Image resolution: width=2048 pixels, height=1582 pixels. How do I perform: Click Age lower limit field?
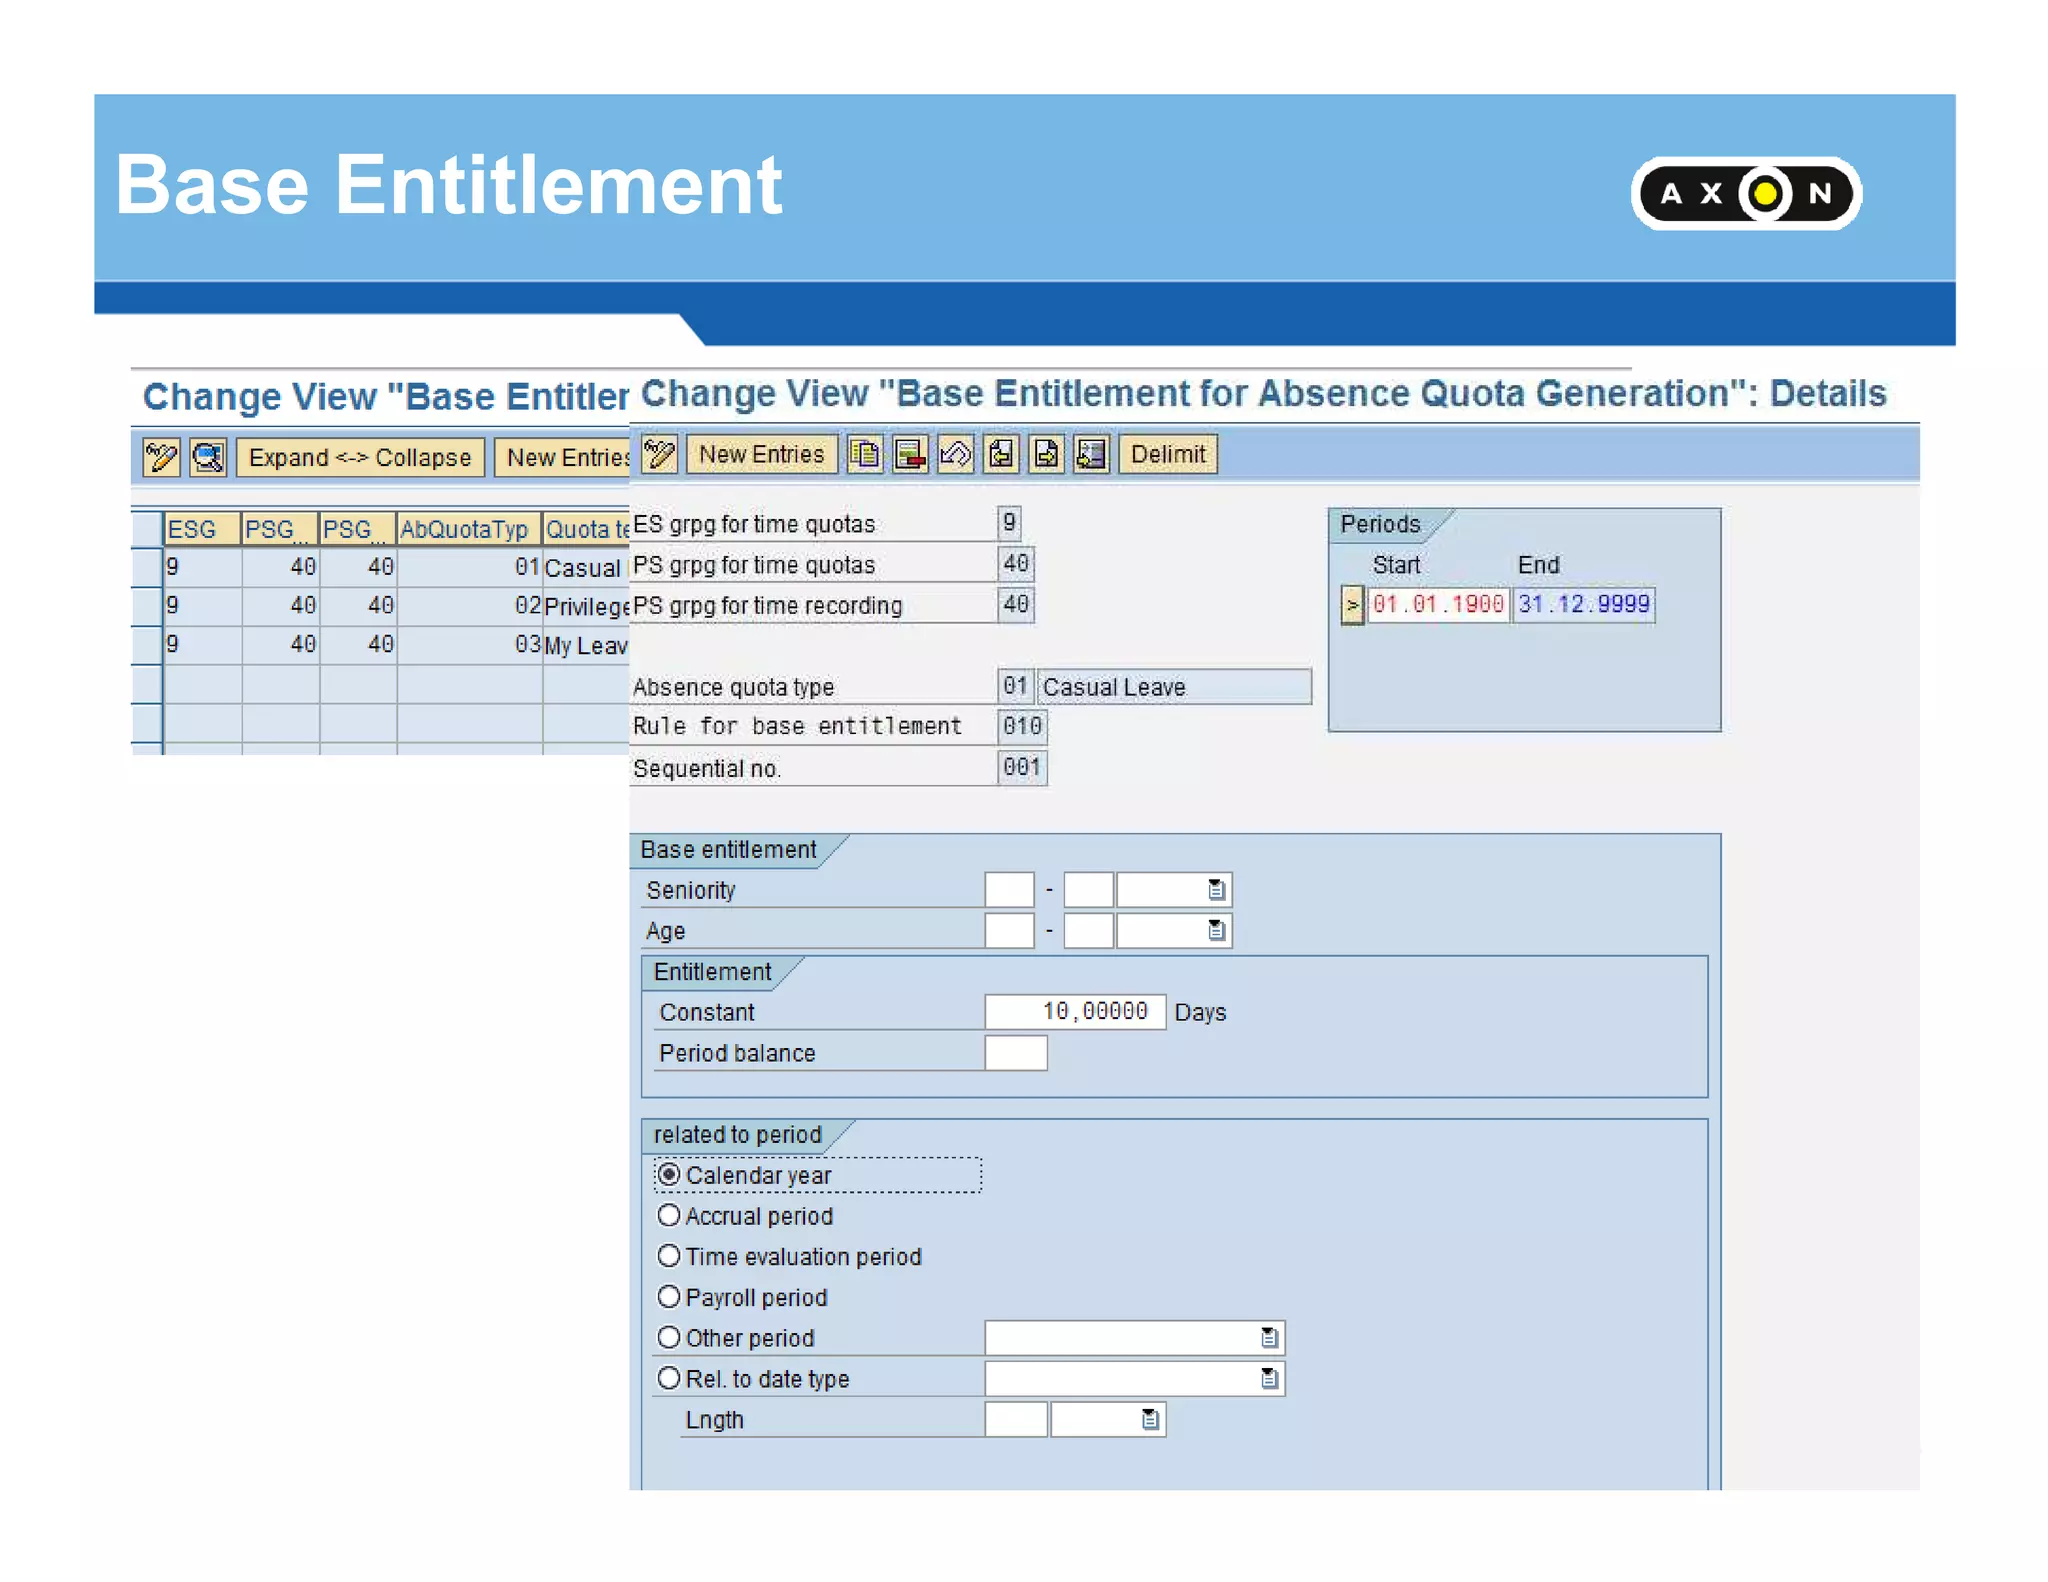1009,930
